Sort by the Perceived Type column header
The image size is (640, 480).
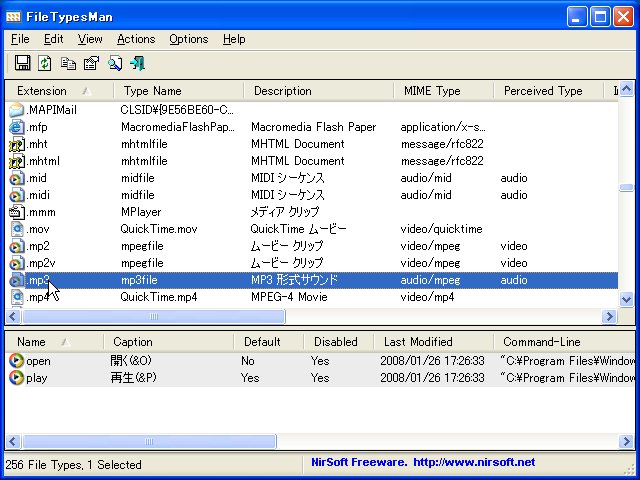point(548,91)
